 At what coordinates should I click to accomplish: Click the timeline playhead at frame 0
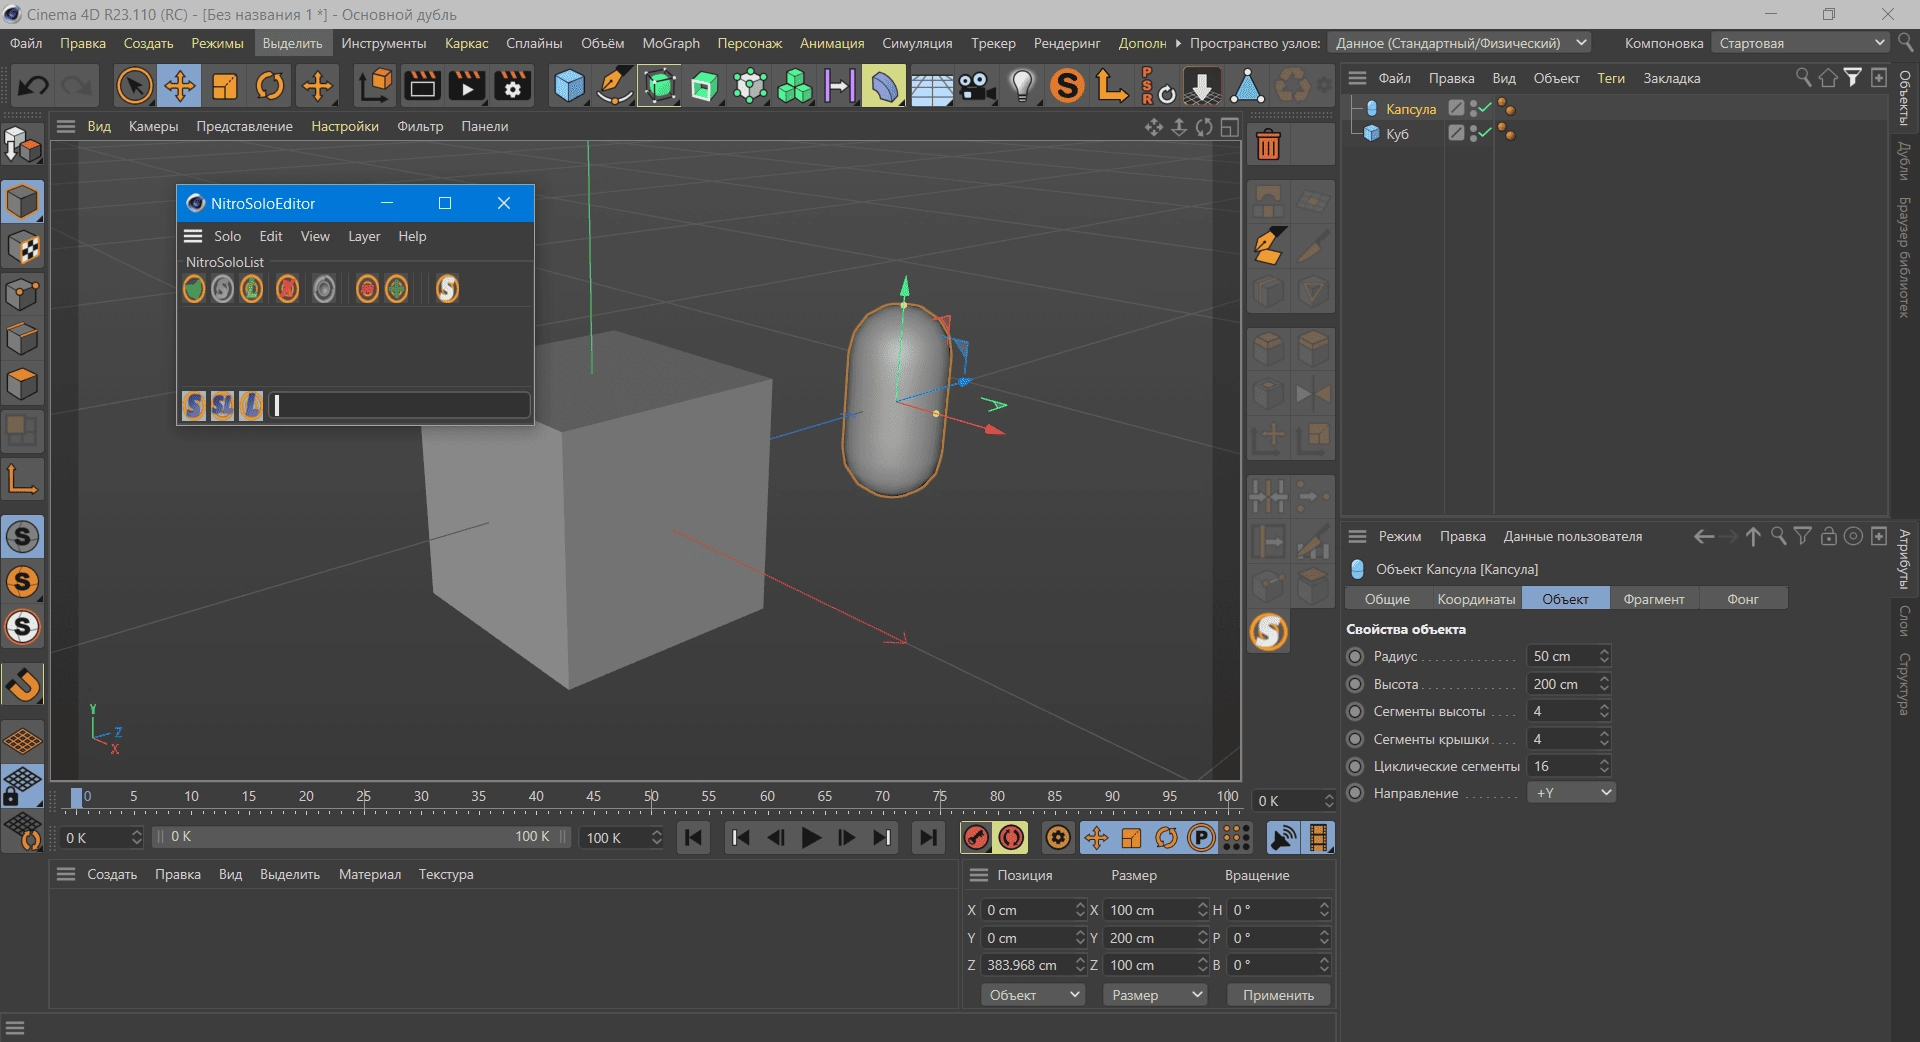(x=77, y=797)
